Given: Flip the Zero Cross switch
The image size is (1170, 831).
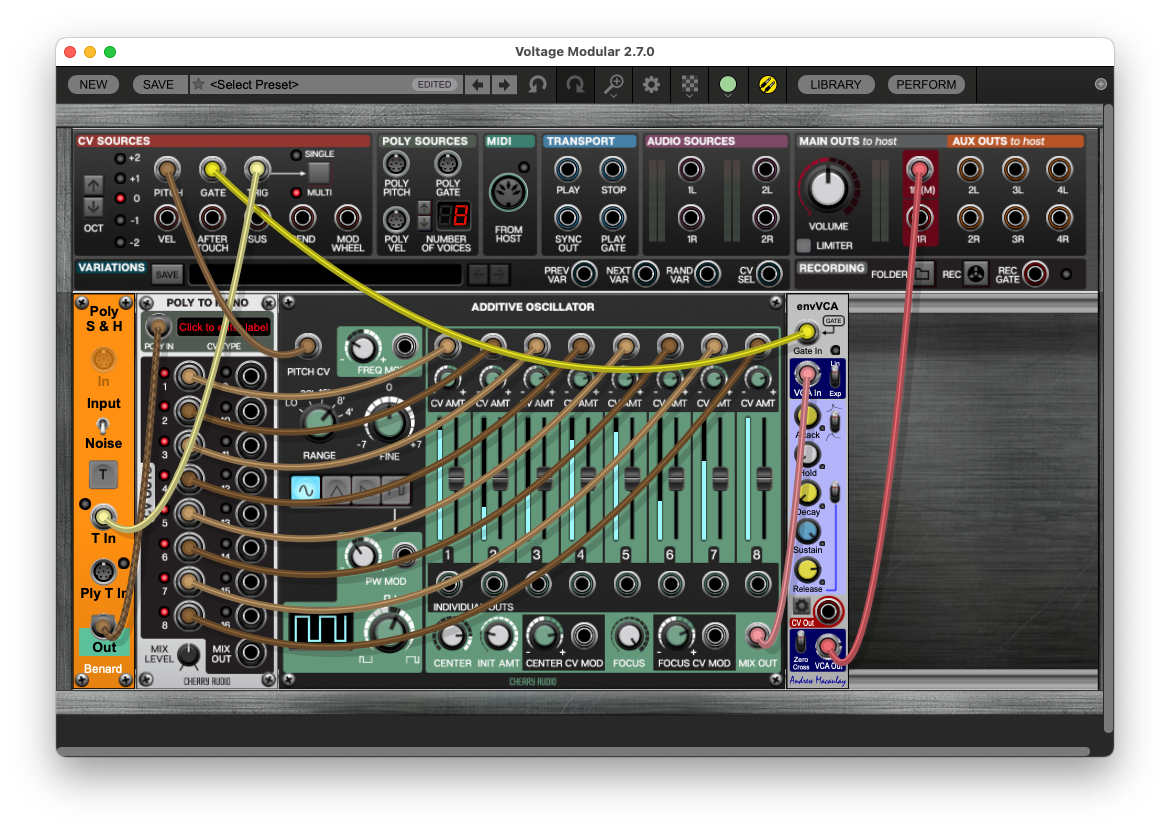Looking at the screenshot, I should click(x=801, y=642).
